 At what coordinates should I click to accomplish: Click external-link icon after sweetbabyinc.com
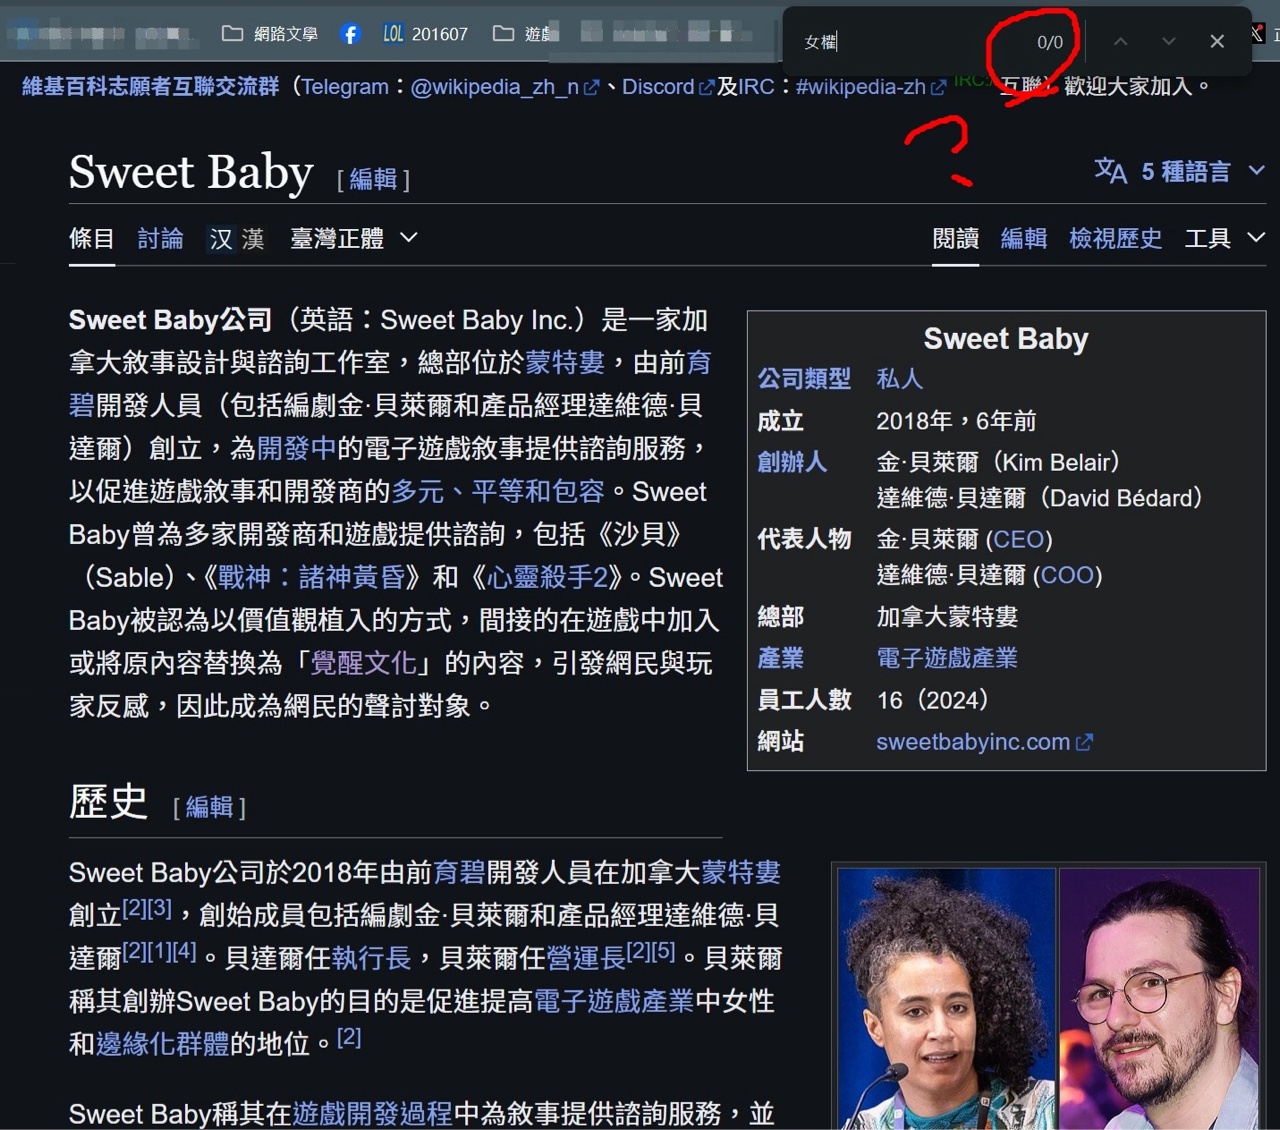click(1084, 742)
